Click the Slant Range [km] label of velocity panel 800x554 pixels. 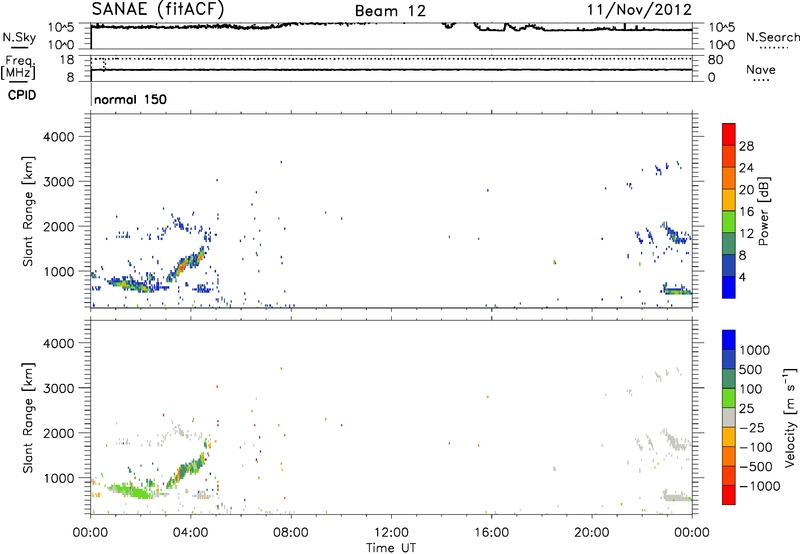28,418
